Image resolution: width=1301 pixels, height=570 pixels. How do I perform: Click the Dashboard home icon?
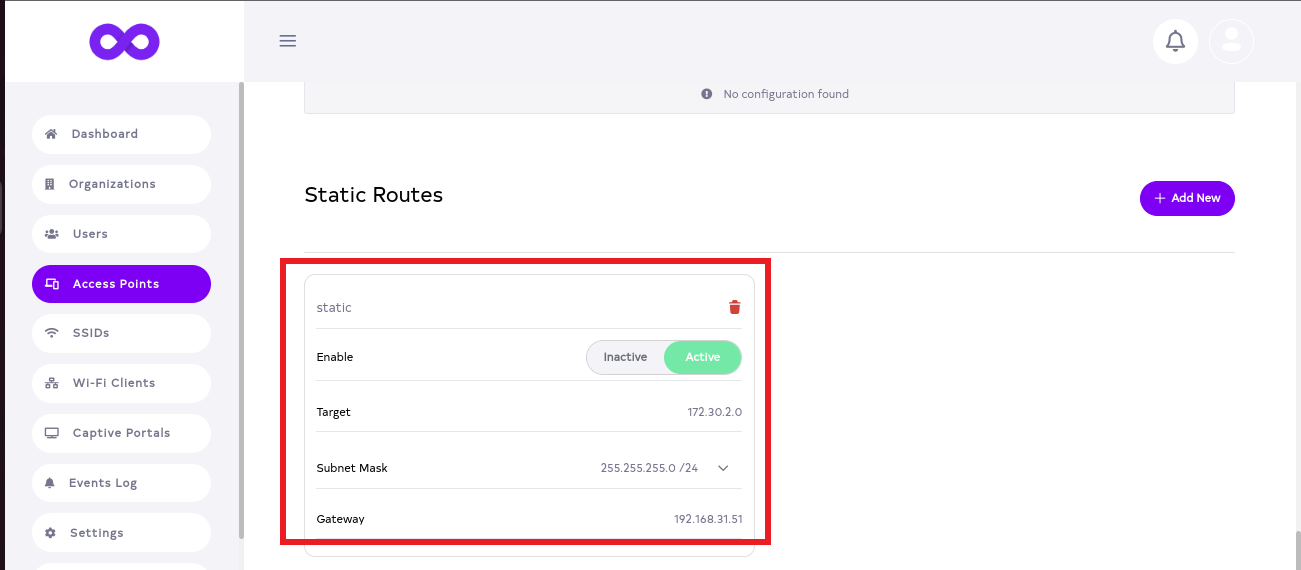(x=51, y=134)
